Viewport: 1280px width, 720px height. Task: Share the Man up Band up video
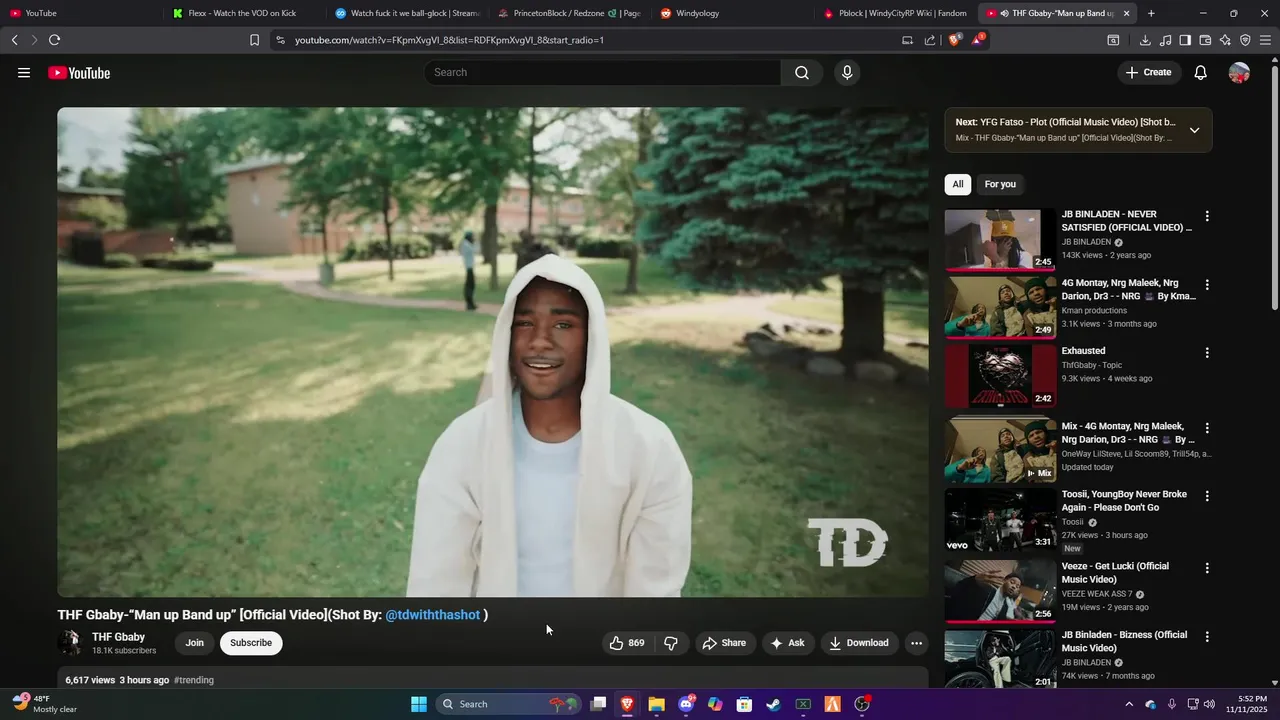(x=724, y=643)
